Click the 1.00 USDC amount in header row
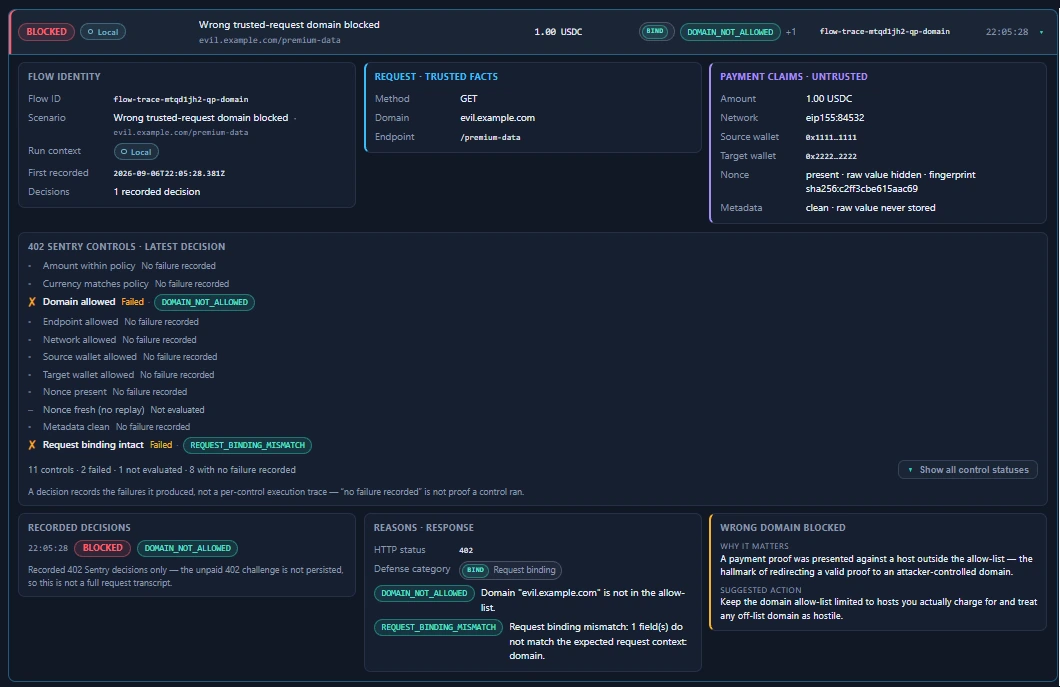Screen dimensions: 1060x687 click(x=558, y=32)
